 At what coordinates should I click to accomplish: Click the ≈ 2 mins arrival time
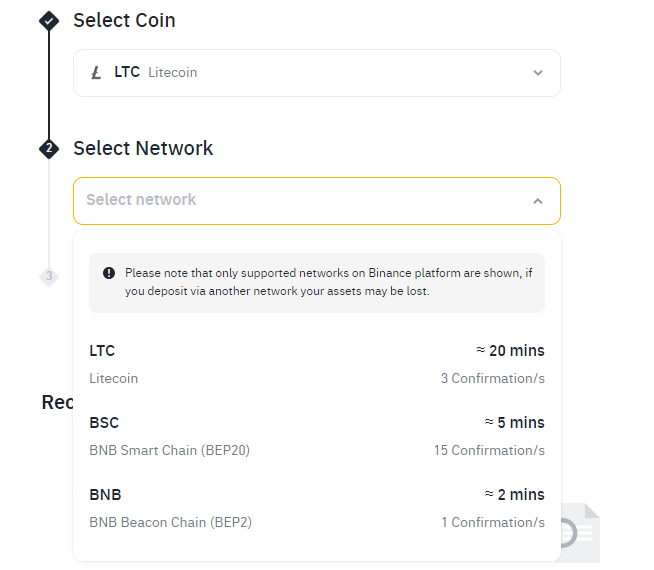point(514,495)
